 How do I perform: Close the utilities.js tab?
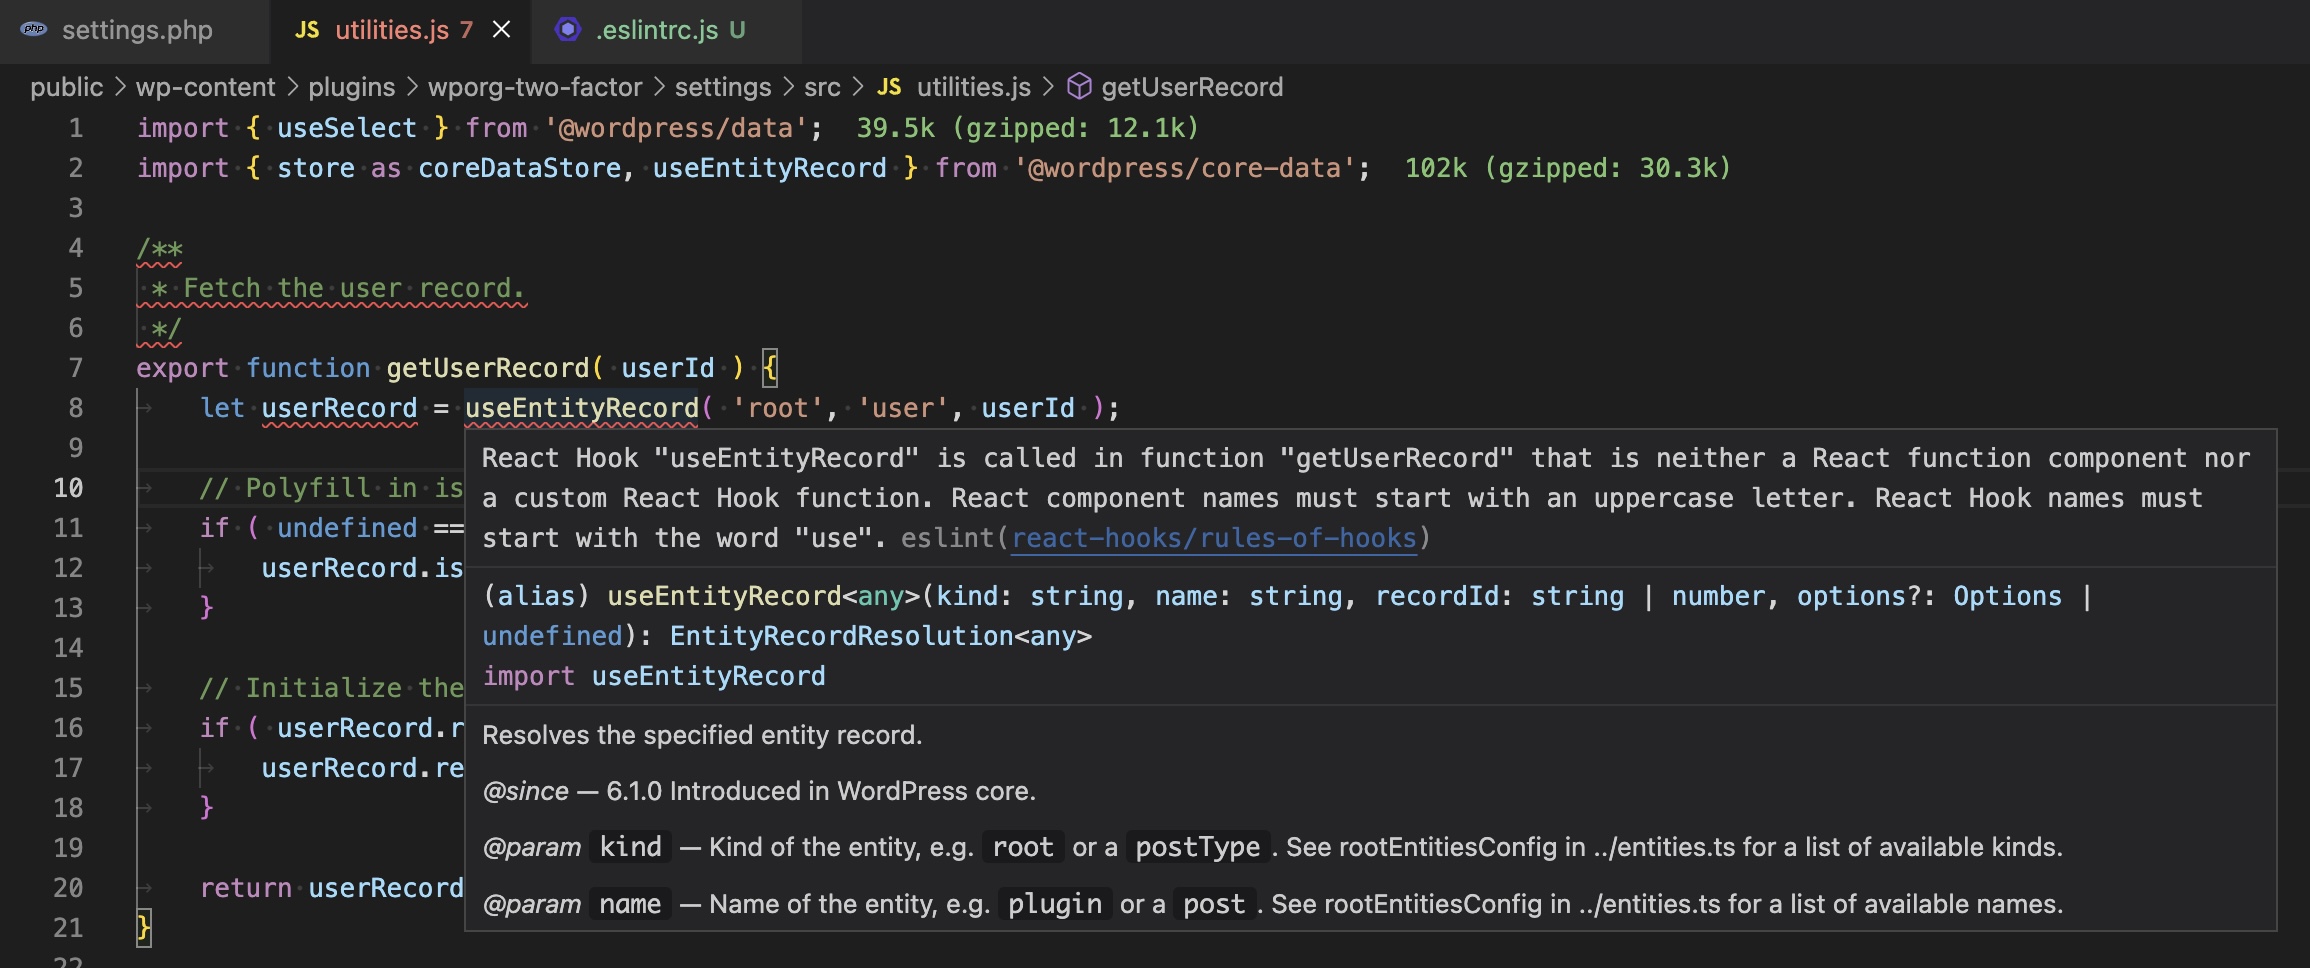pyautogui.click(x=502, y=30)
